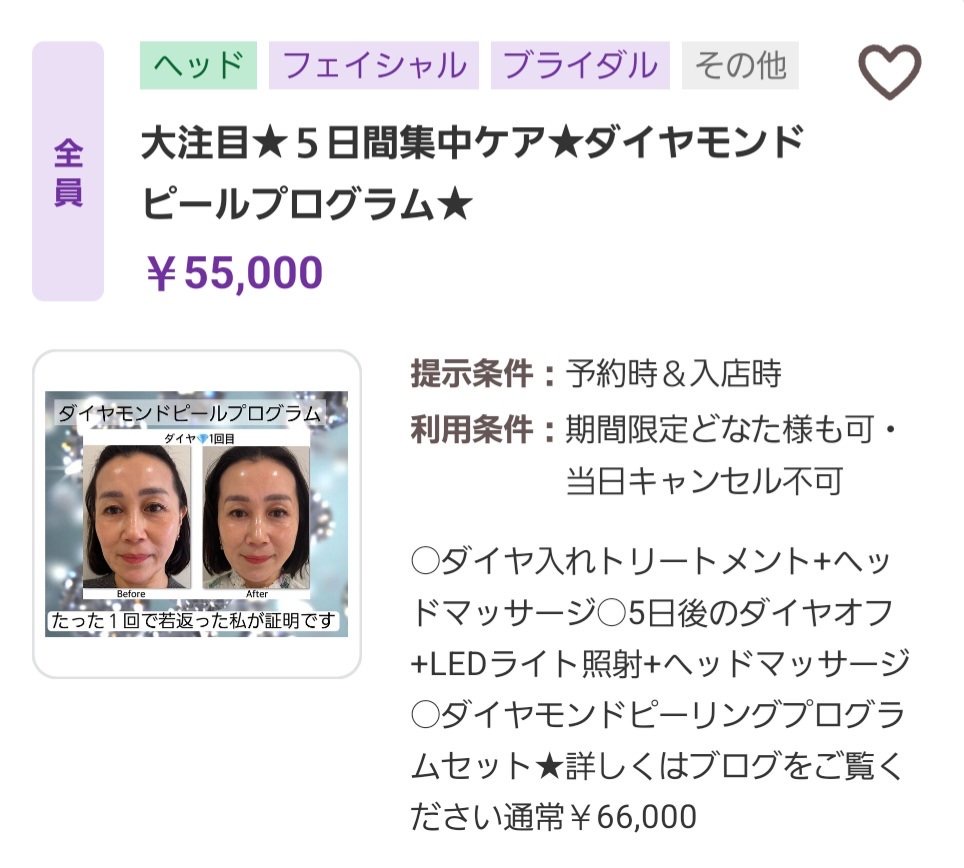Click the ダイヤ1回目 diamond label in image
The image size is (964, 868).
point(196,438)
